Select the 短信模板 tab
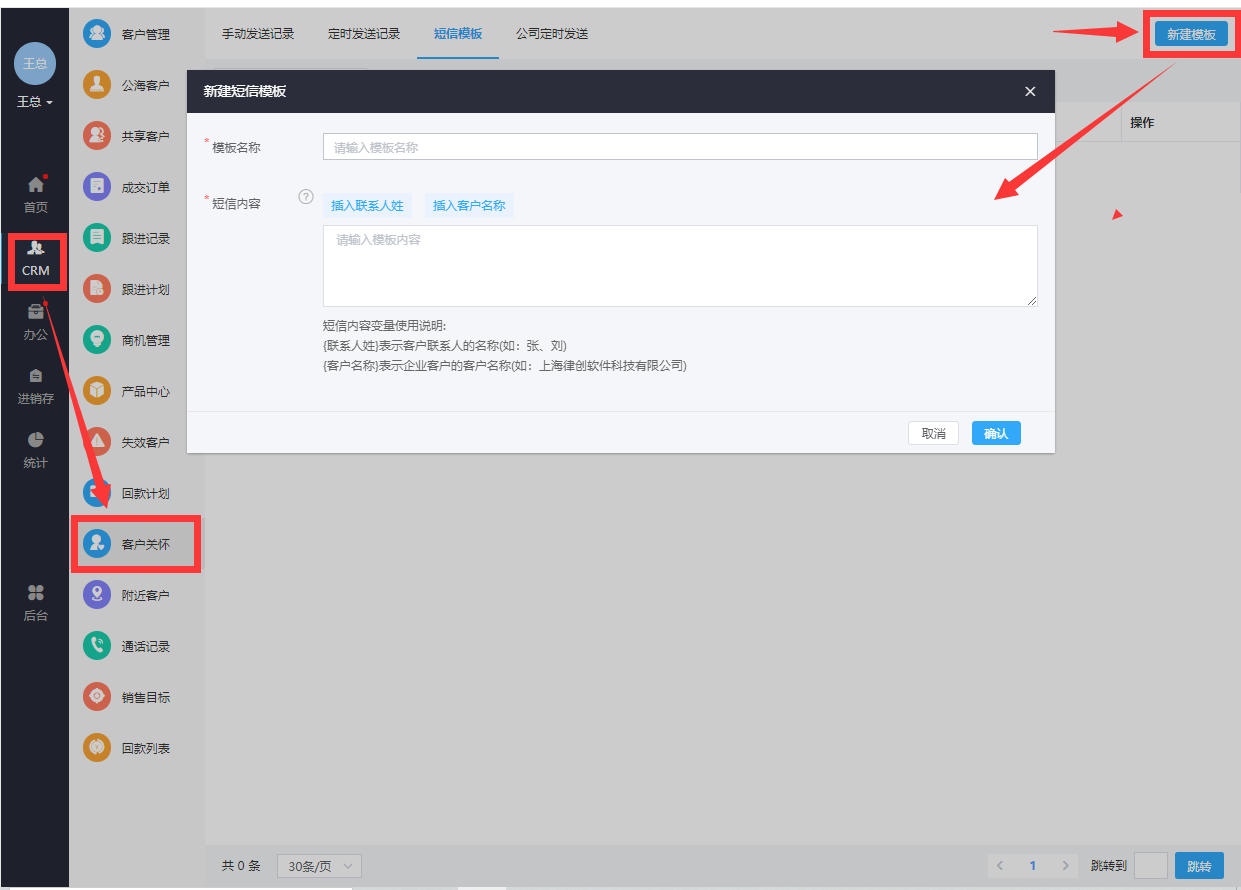This screenshot has height=890, width=1241. tap(458, 33)
